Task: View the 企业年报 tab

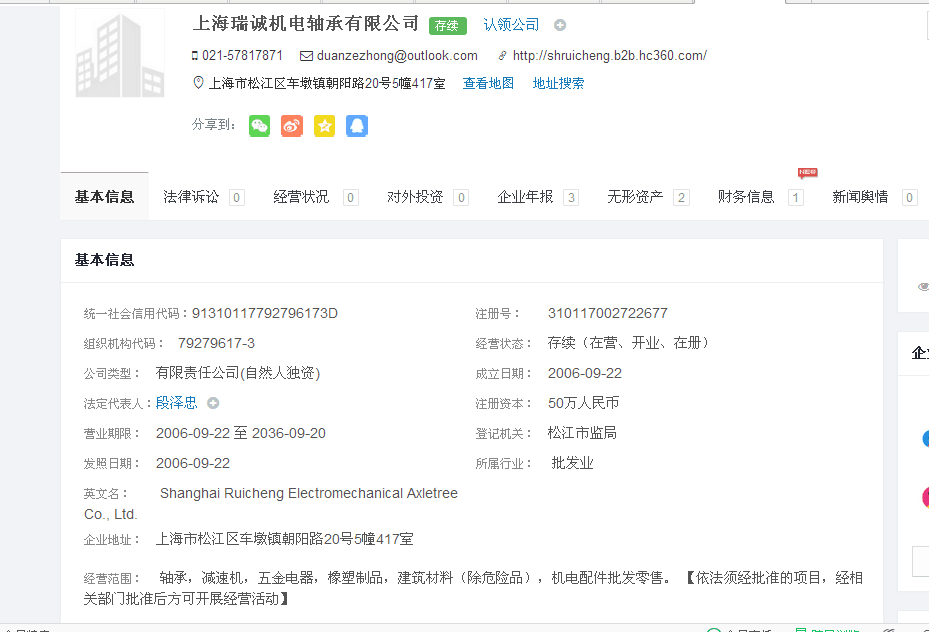Action: point(525,197)
